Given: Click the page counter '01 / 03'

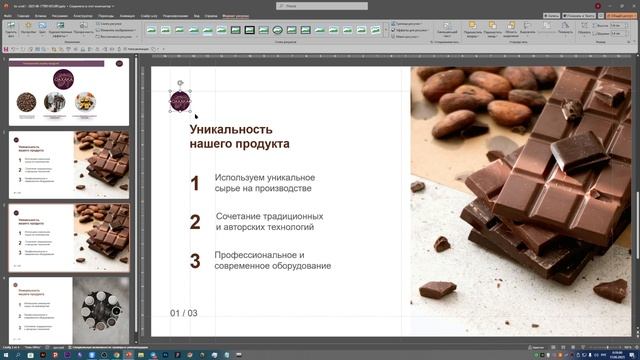Looking at the screenshot, I should tap(184, 313).
